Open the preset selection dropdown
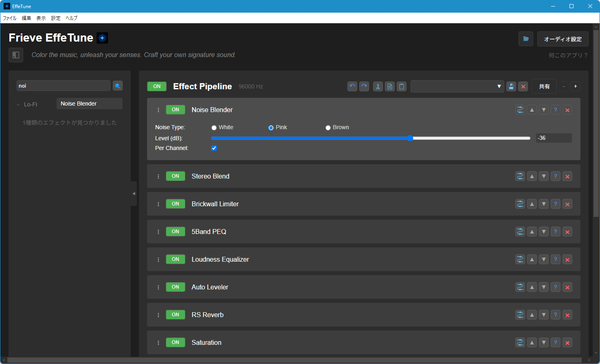This screenshot has width=600, height=364. tap(457, 87)
